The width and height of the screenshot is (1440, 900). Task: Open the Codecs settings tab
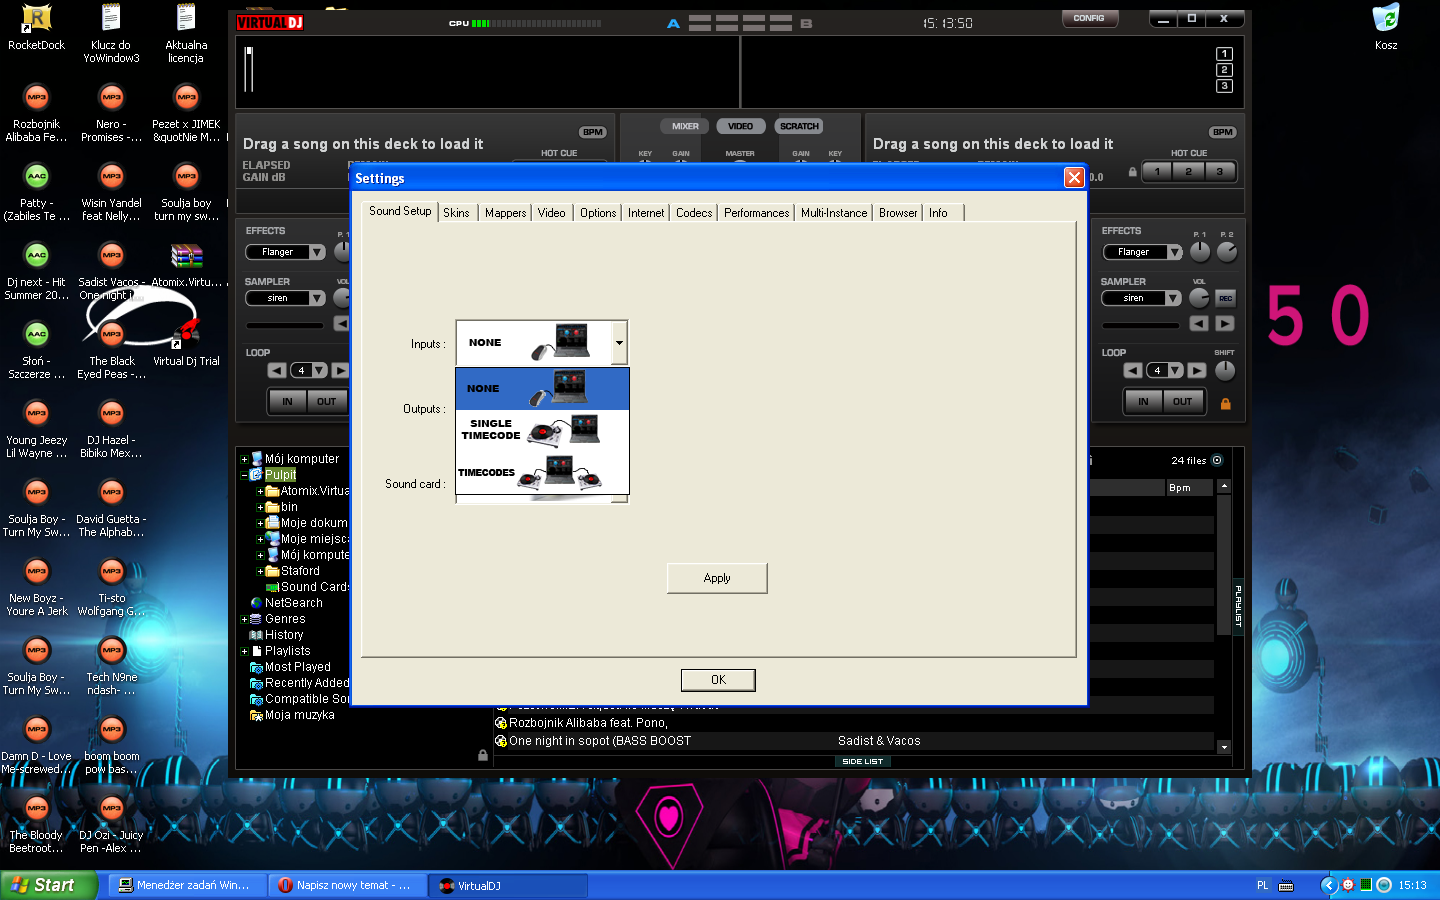pyautogui.click(x=694, y=213)
